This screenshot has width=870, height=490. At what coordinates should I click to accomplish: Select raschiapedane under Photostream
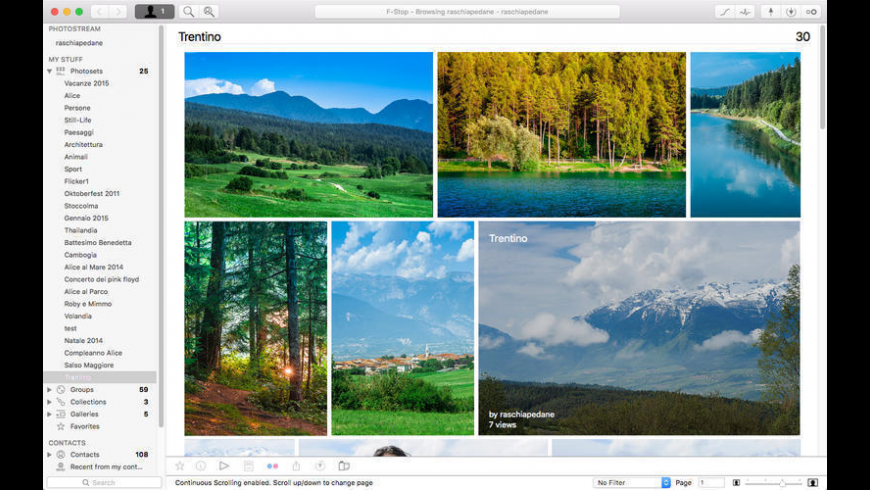[x=79, y=43]
